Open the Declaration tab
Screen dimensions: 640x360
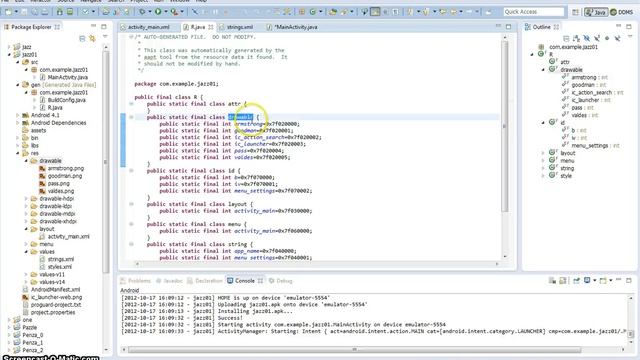205,281
